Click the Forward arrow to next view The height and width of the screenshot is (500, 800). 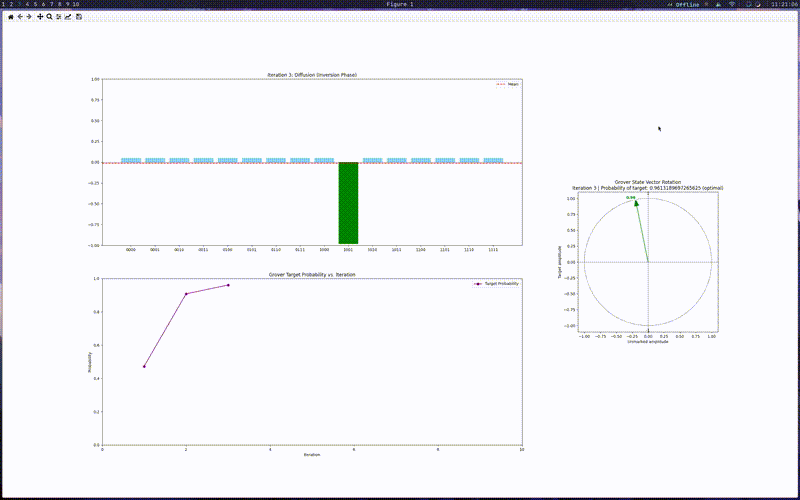tap(29, 17)
